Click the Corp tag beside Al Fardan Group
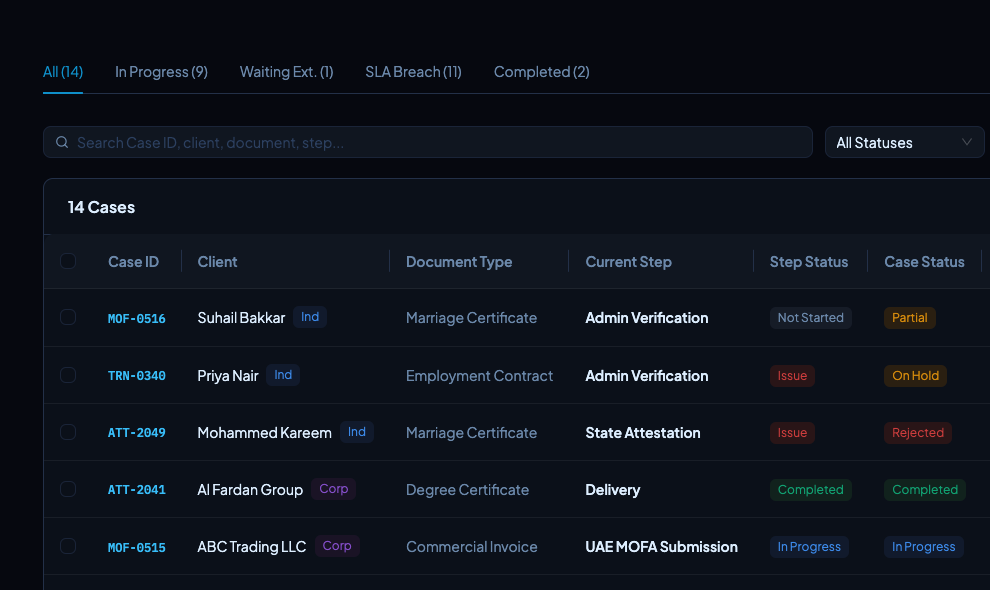The image size is (990, 590). tap(333, 489)
